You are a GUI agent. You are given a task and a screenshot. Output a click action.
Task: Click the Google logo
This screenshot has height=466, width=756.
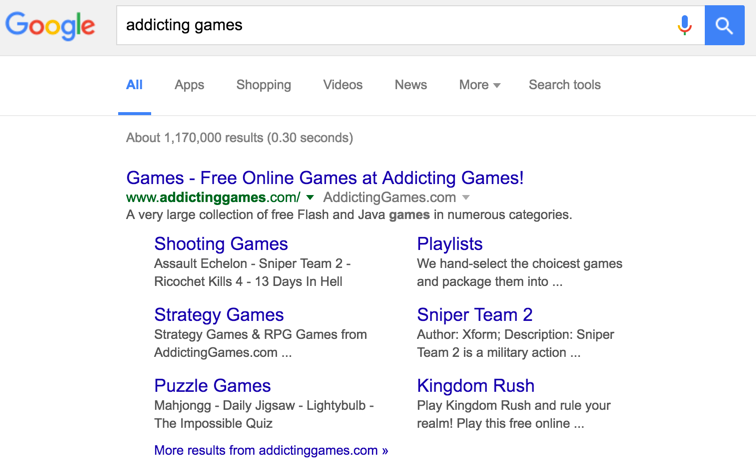tap(50, 26)
